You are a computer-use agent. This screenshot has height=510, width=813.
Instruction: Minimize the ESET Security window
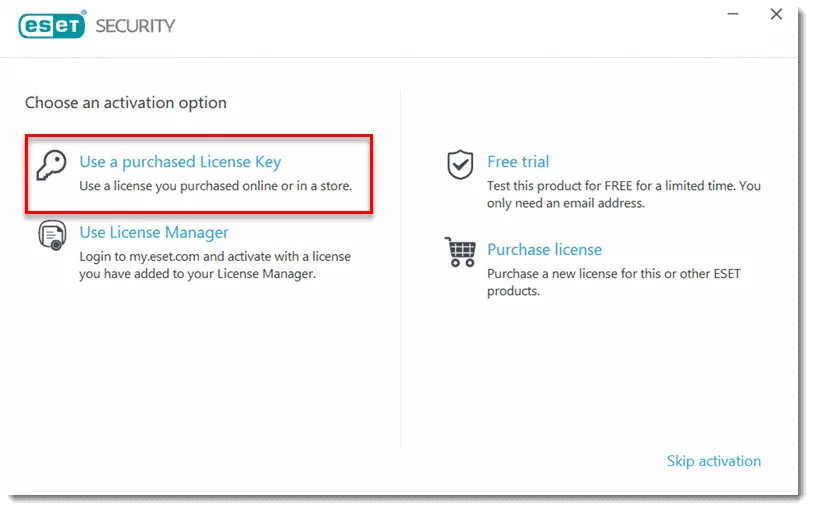coord(733,14)
